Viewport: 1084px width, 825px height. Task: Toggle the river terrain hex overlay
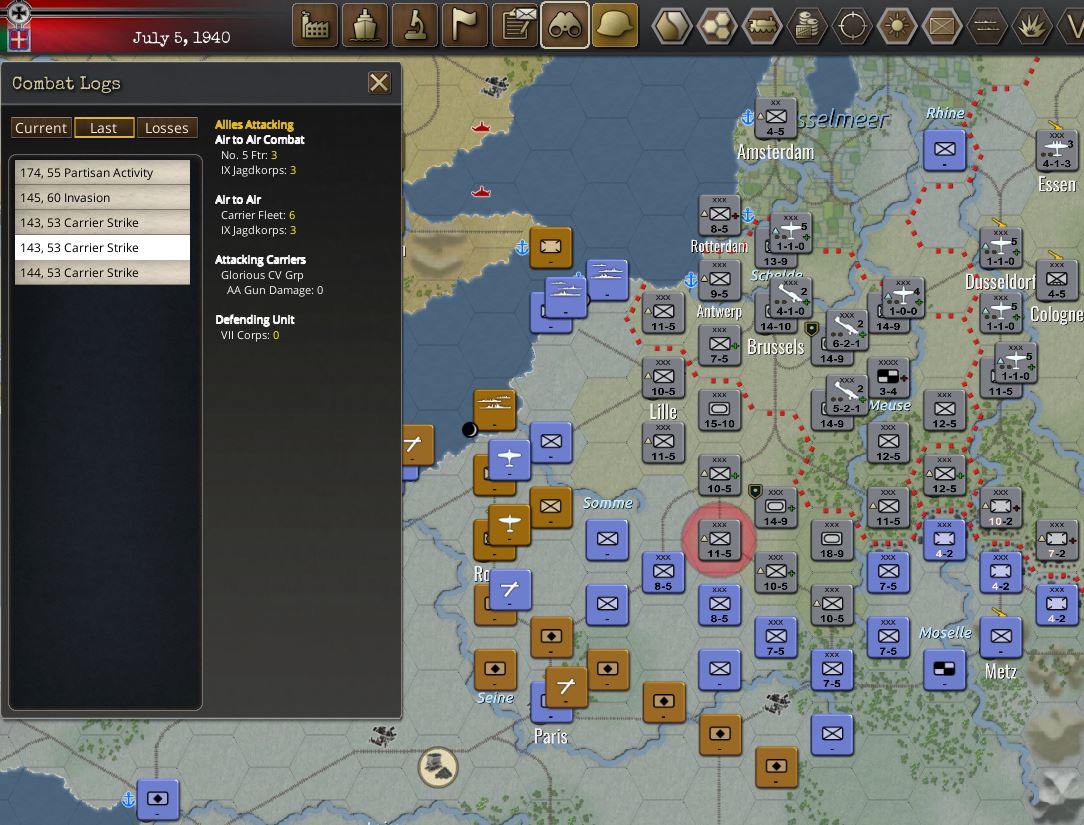tap(672, 26)
